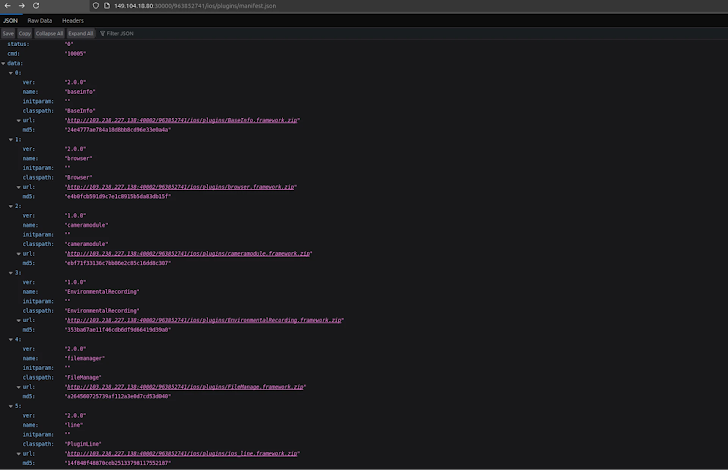Image resolution: width=728 pixels, height=470 pixels.
Task: Click the browser forward arrow
Action: (22, 6)
